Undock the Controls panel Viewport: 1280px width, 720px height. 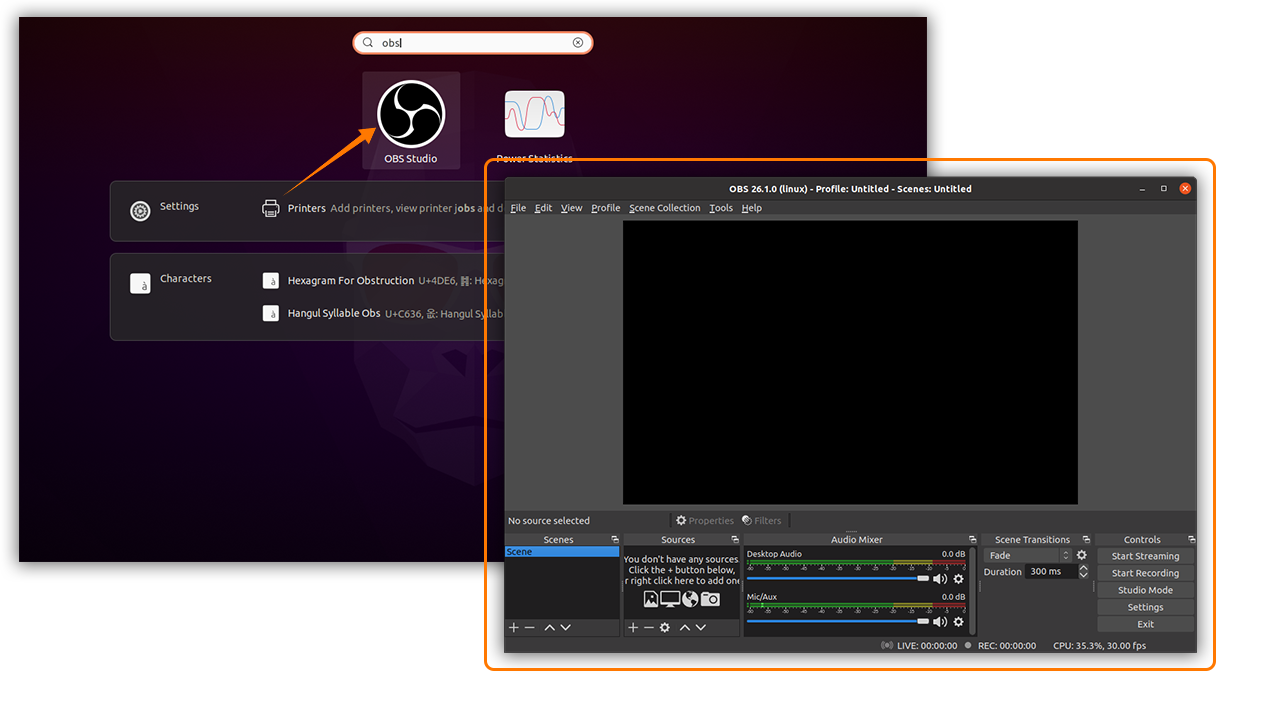click(1191, 539)
